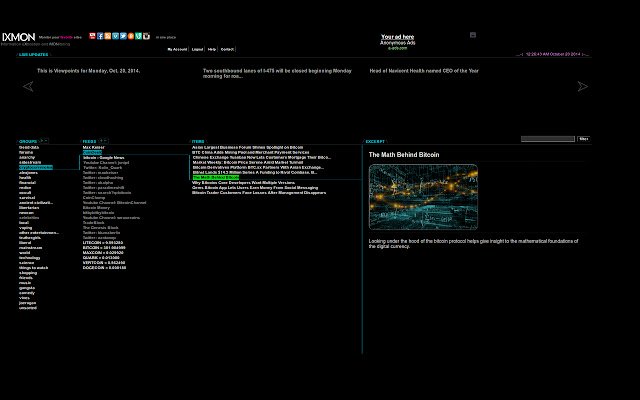Select the vaping group

pyautogui.click(x=25, y=228)
